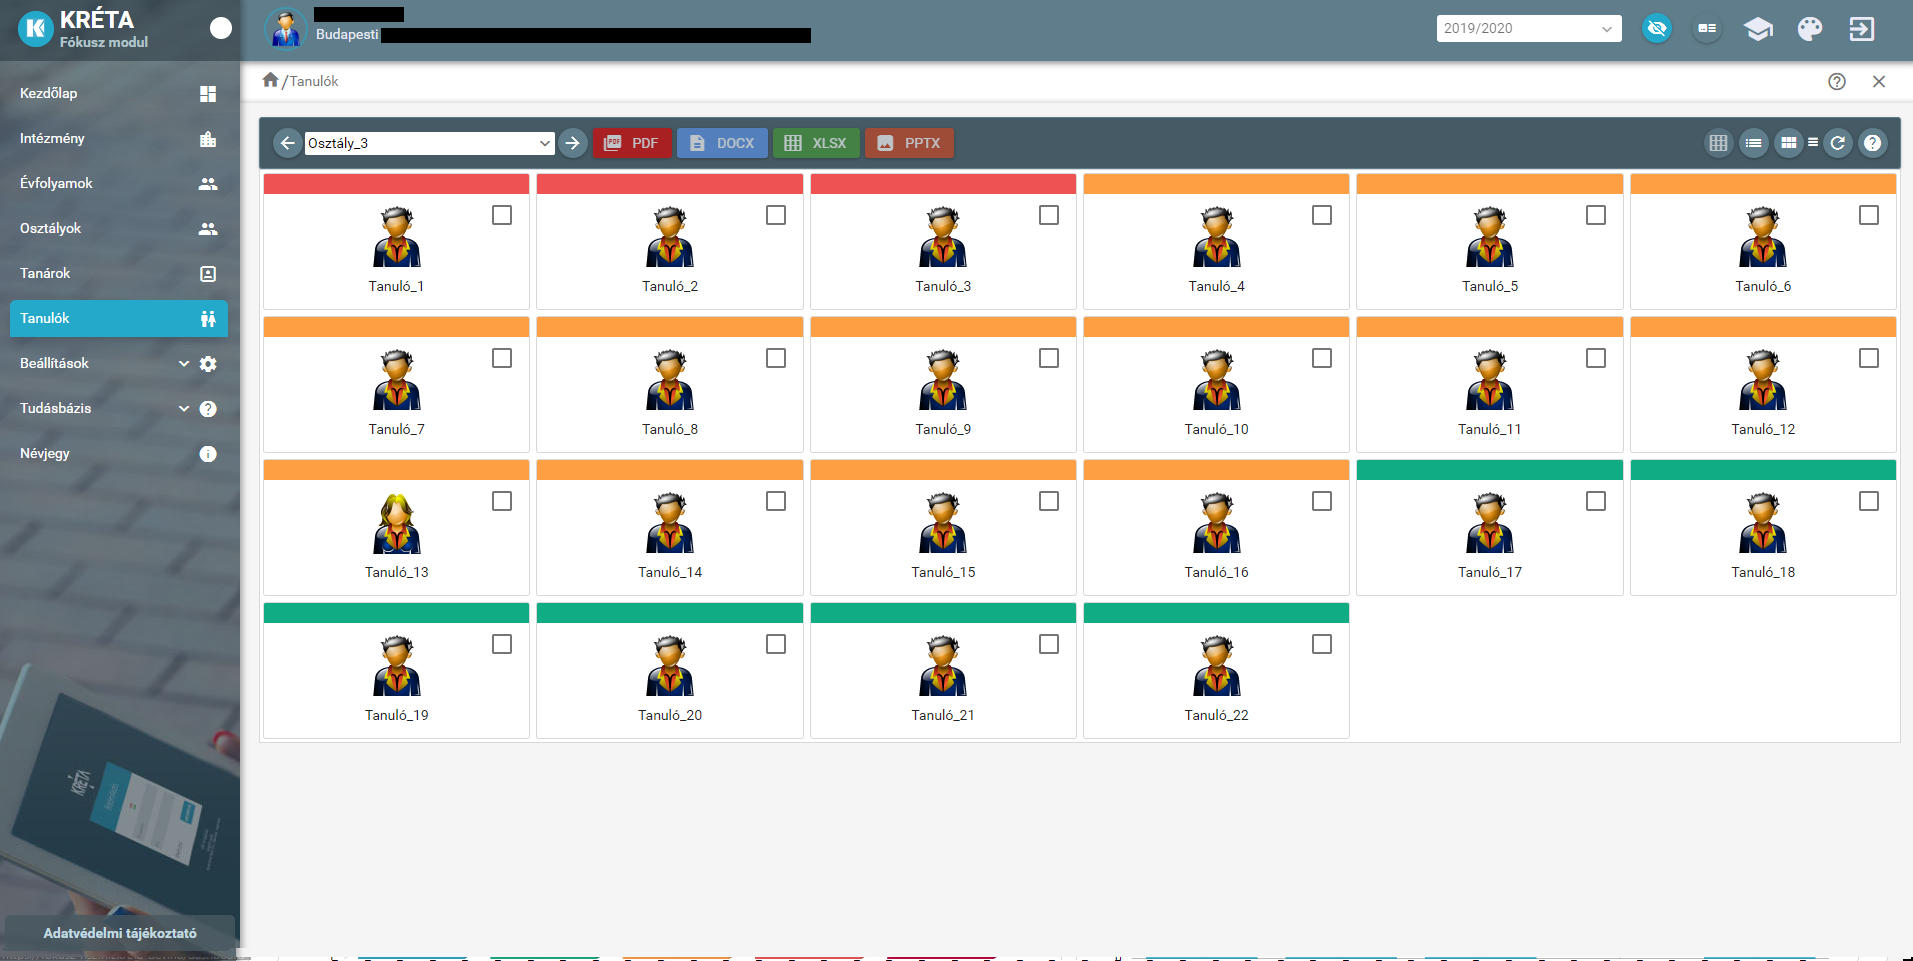Open Osztályok menu item

[119, 228]
